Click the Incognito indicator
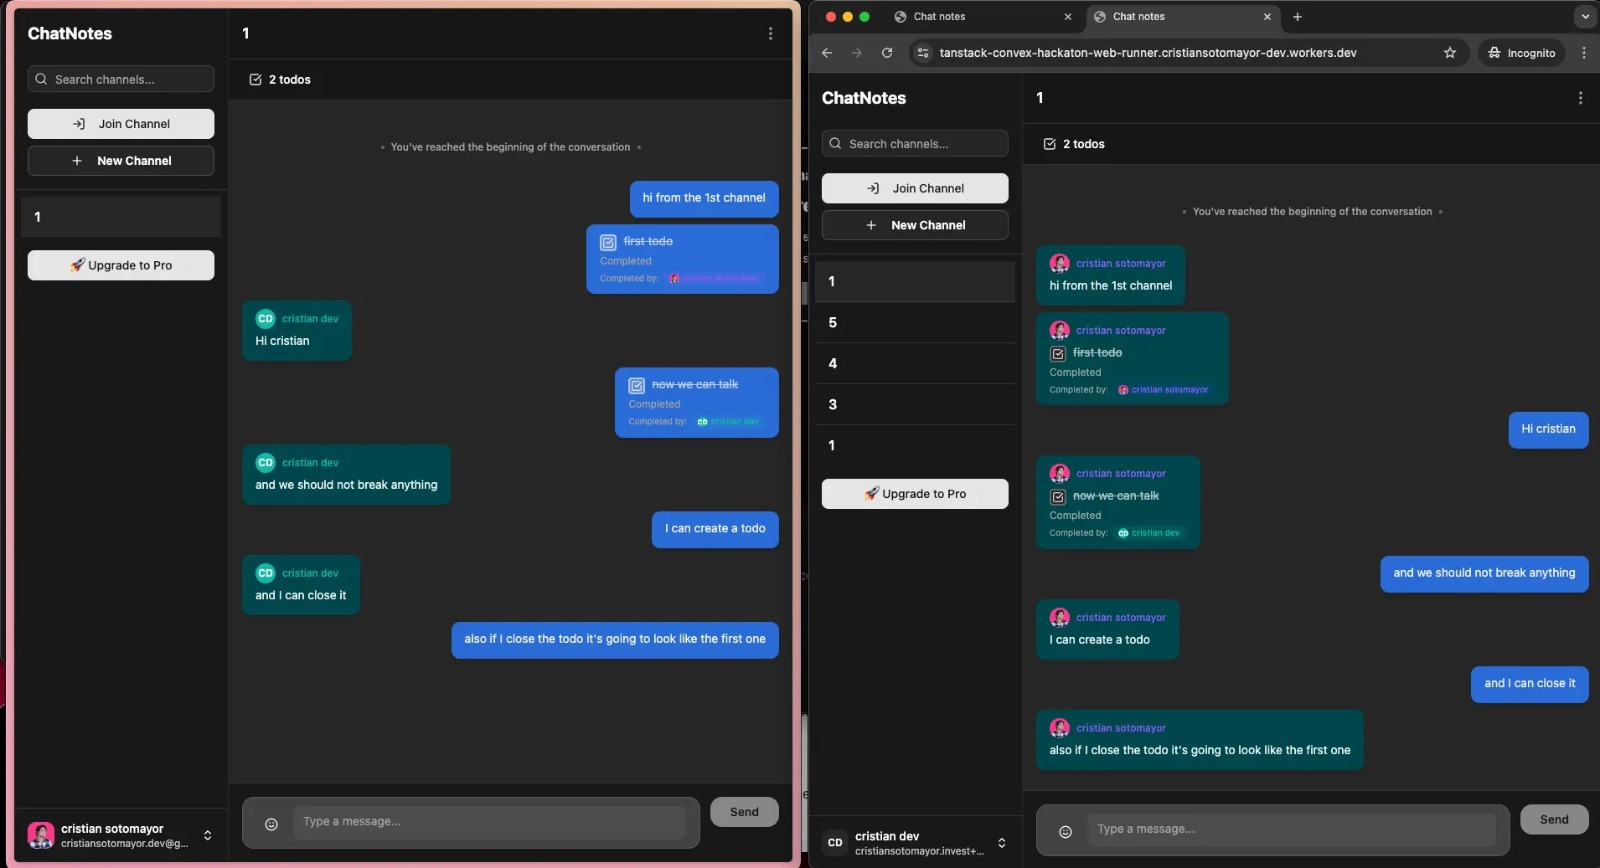 click(1522, 53)
